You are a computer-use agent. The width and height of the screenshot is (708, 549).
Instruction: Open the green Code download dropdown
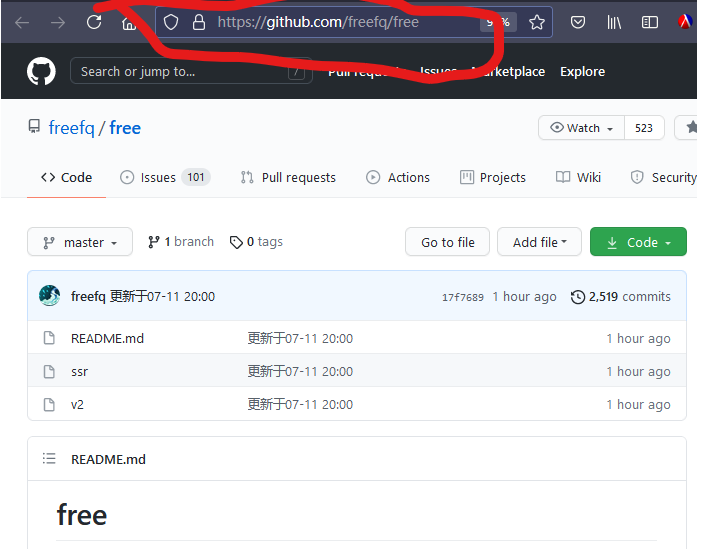(x=638, y=242)
